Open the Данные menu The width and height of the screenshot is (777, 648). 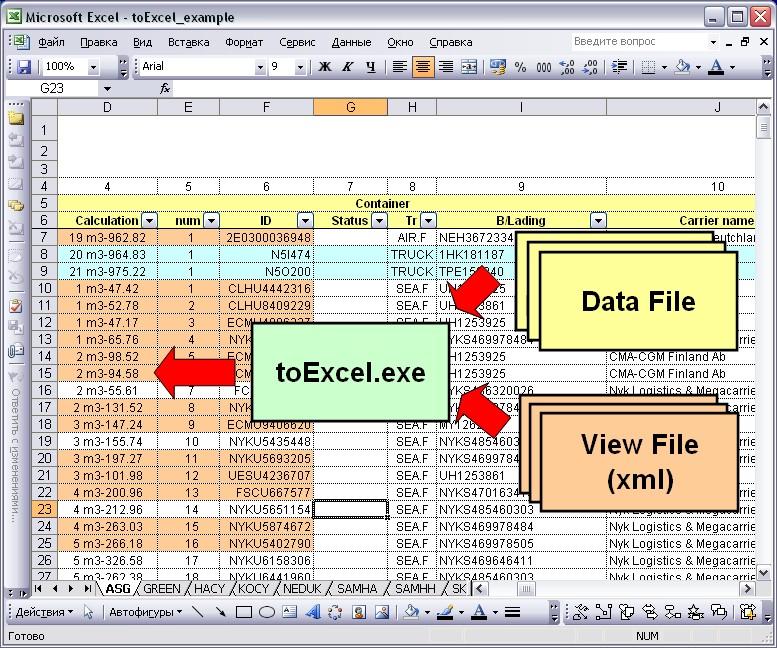point(351,42)
